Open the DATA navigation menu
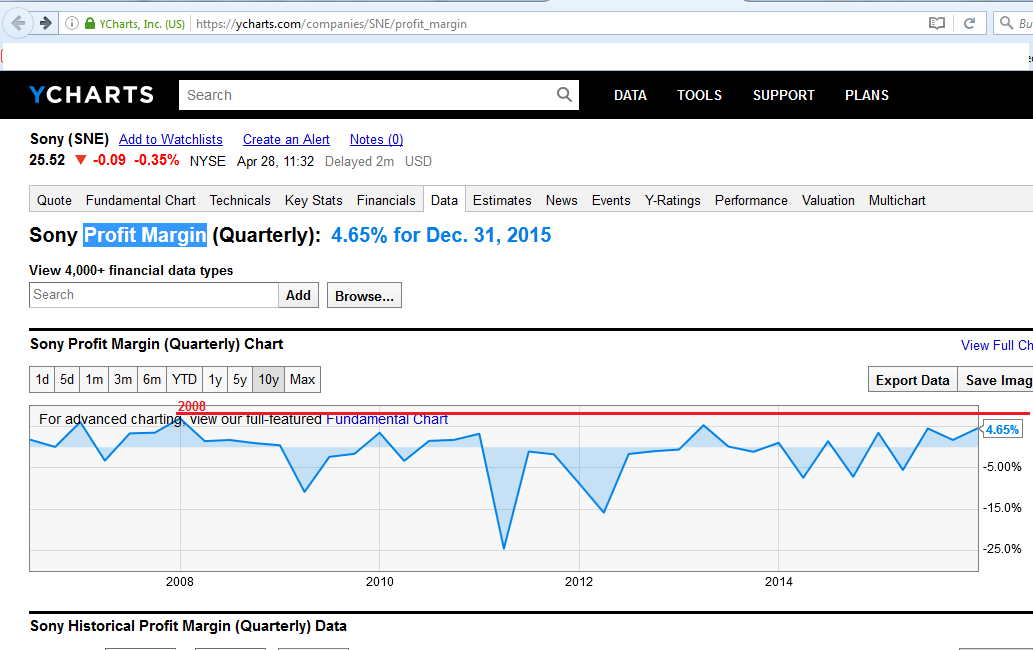Image resolution: width=1033 pixels, height=650 pixels. pos(630,95)
